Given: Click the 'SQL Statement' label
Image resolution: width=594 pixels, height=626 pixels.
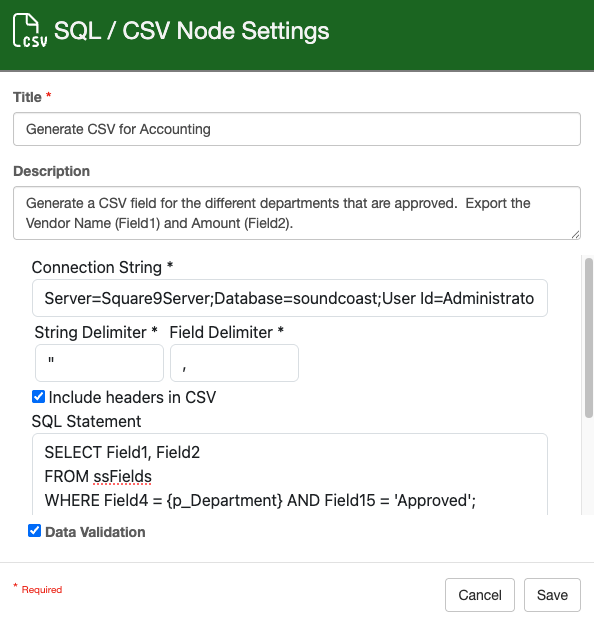Looking at the screenshot, I should coord(86,421).
